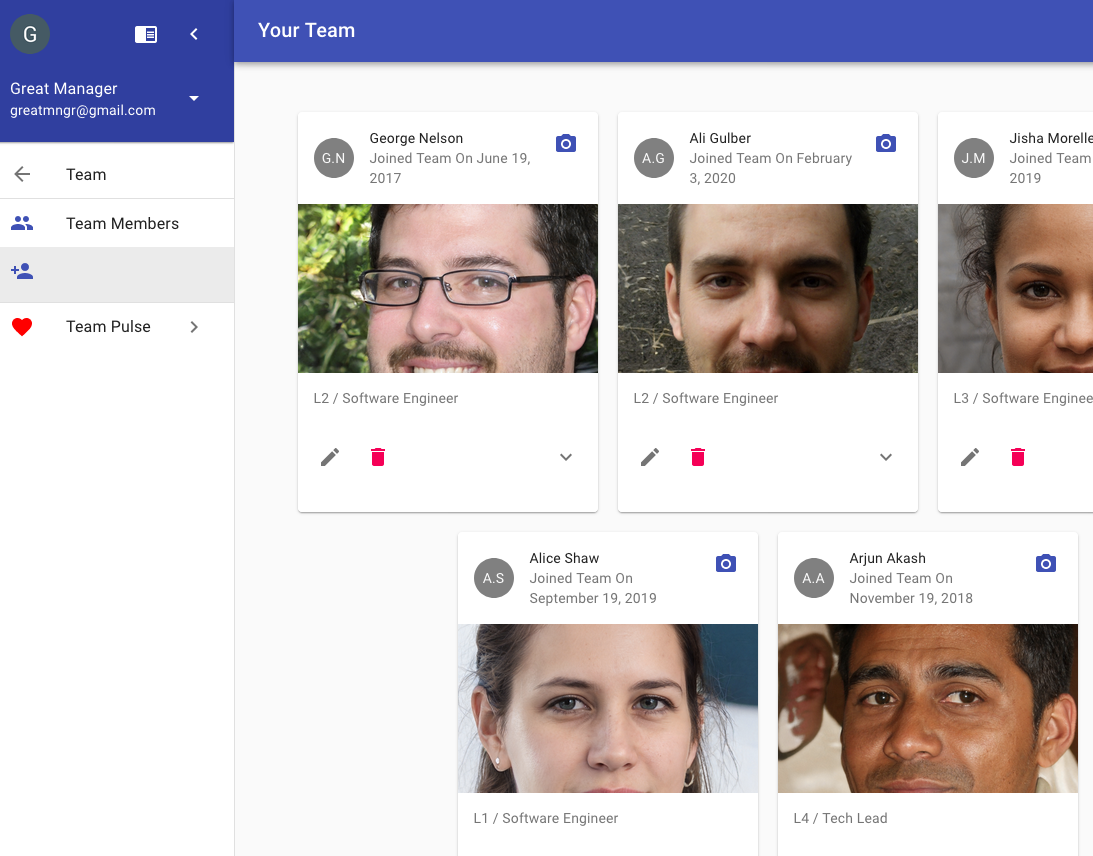
Task: Click Joined Team On June 19, 2017
Action: (x=450, y=168)
